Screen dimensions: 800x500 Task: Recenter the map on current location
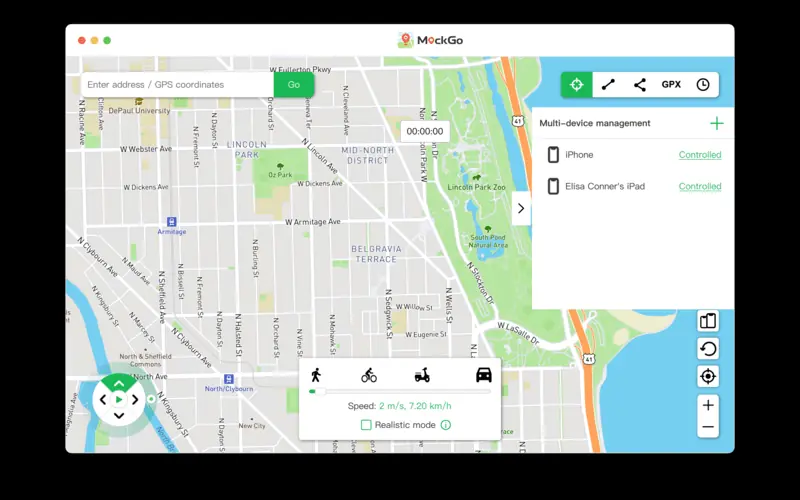[x=708, y=377]
